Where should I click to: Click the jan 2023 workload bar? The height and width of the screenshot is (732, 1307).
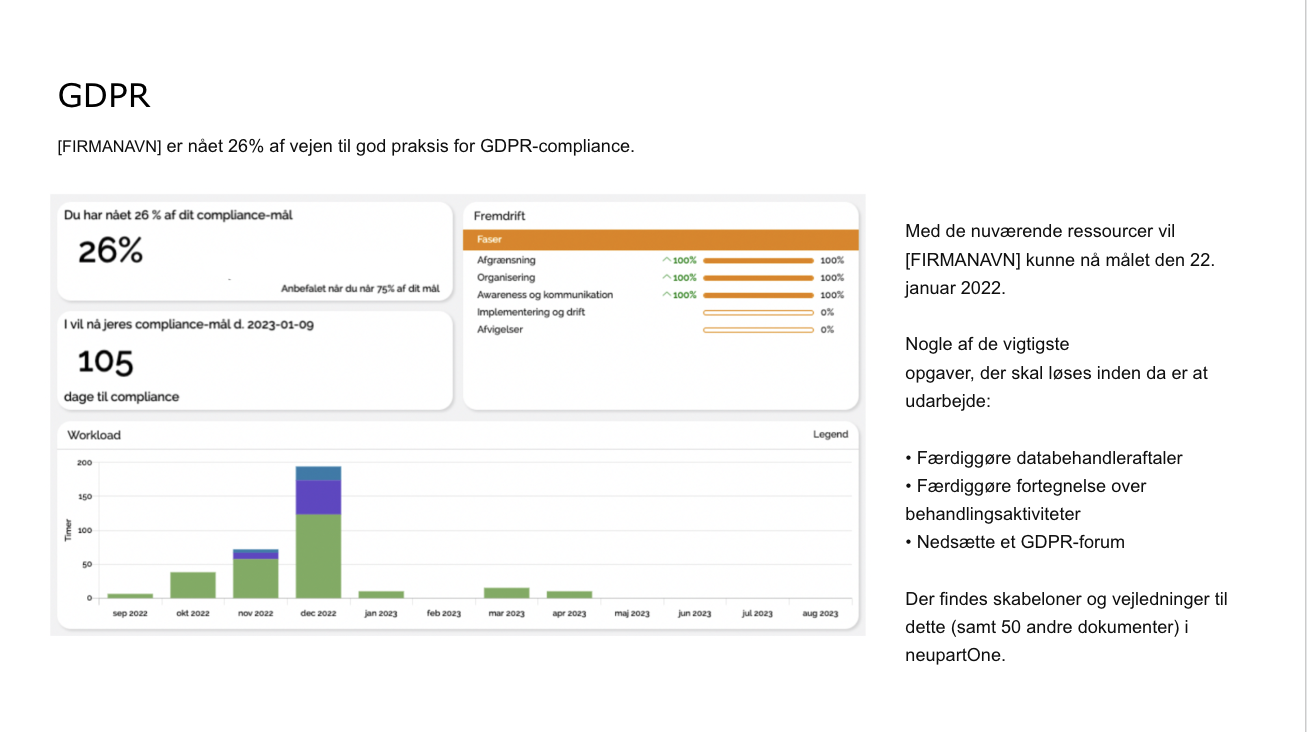click(381, 595)
